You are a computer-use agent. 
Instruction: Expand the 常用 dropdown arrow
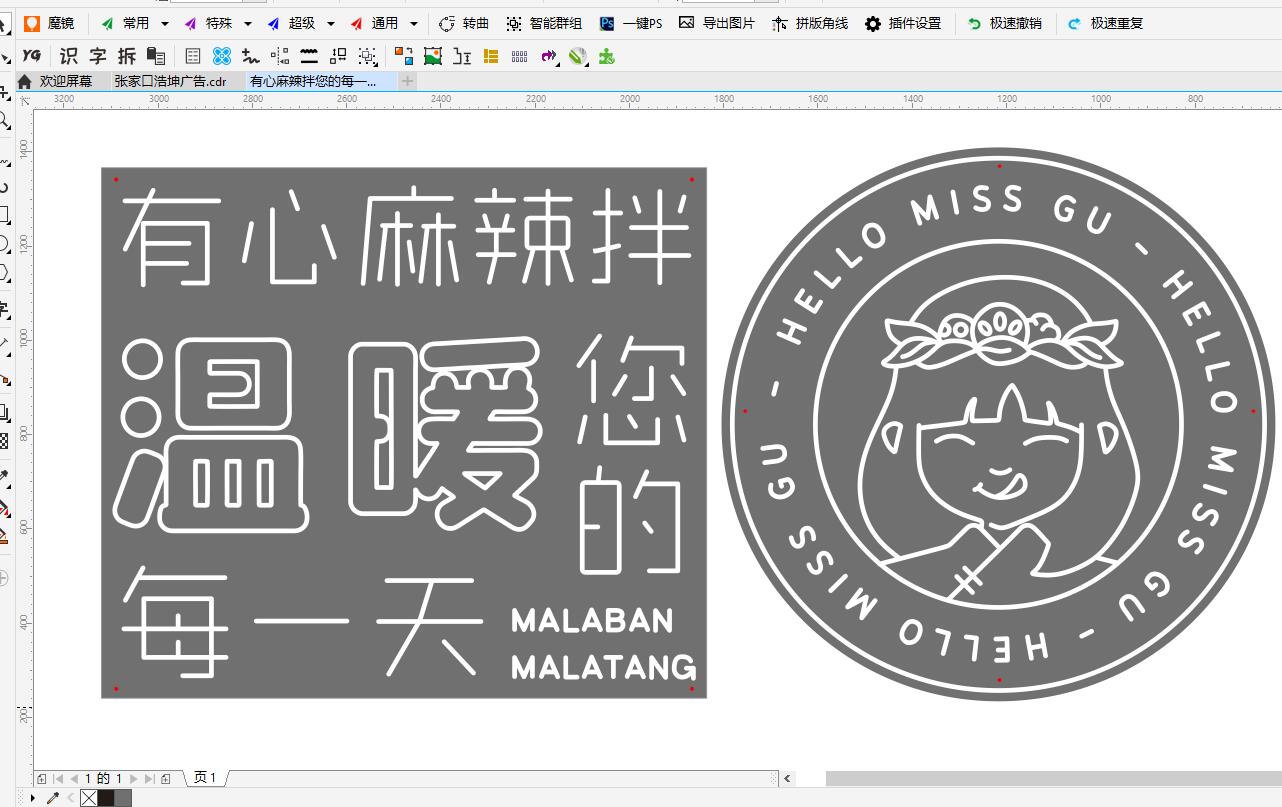tap(165, 23)
